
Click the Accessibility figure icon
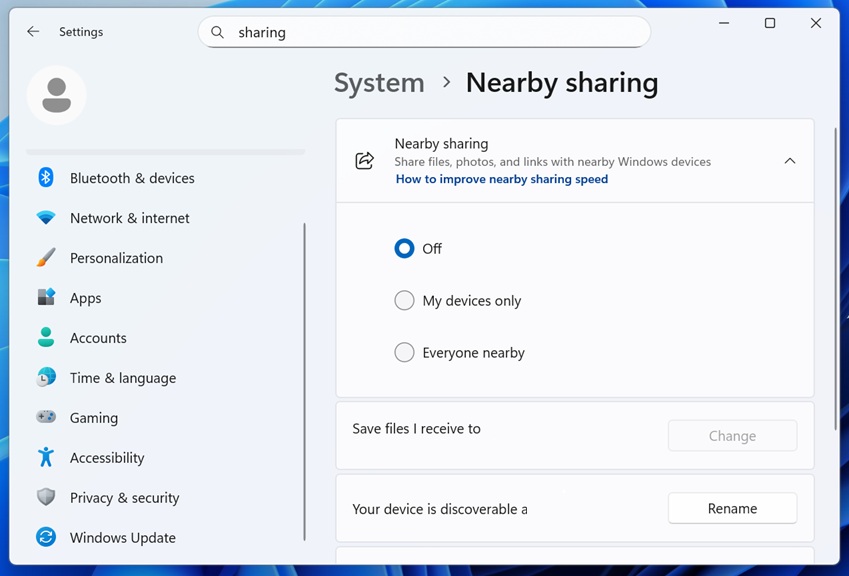click(x=46, y=458)
